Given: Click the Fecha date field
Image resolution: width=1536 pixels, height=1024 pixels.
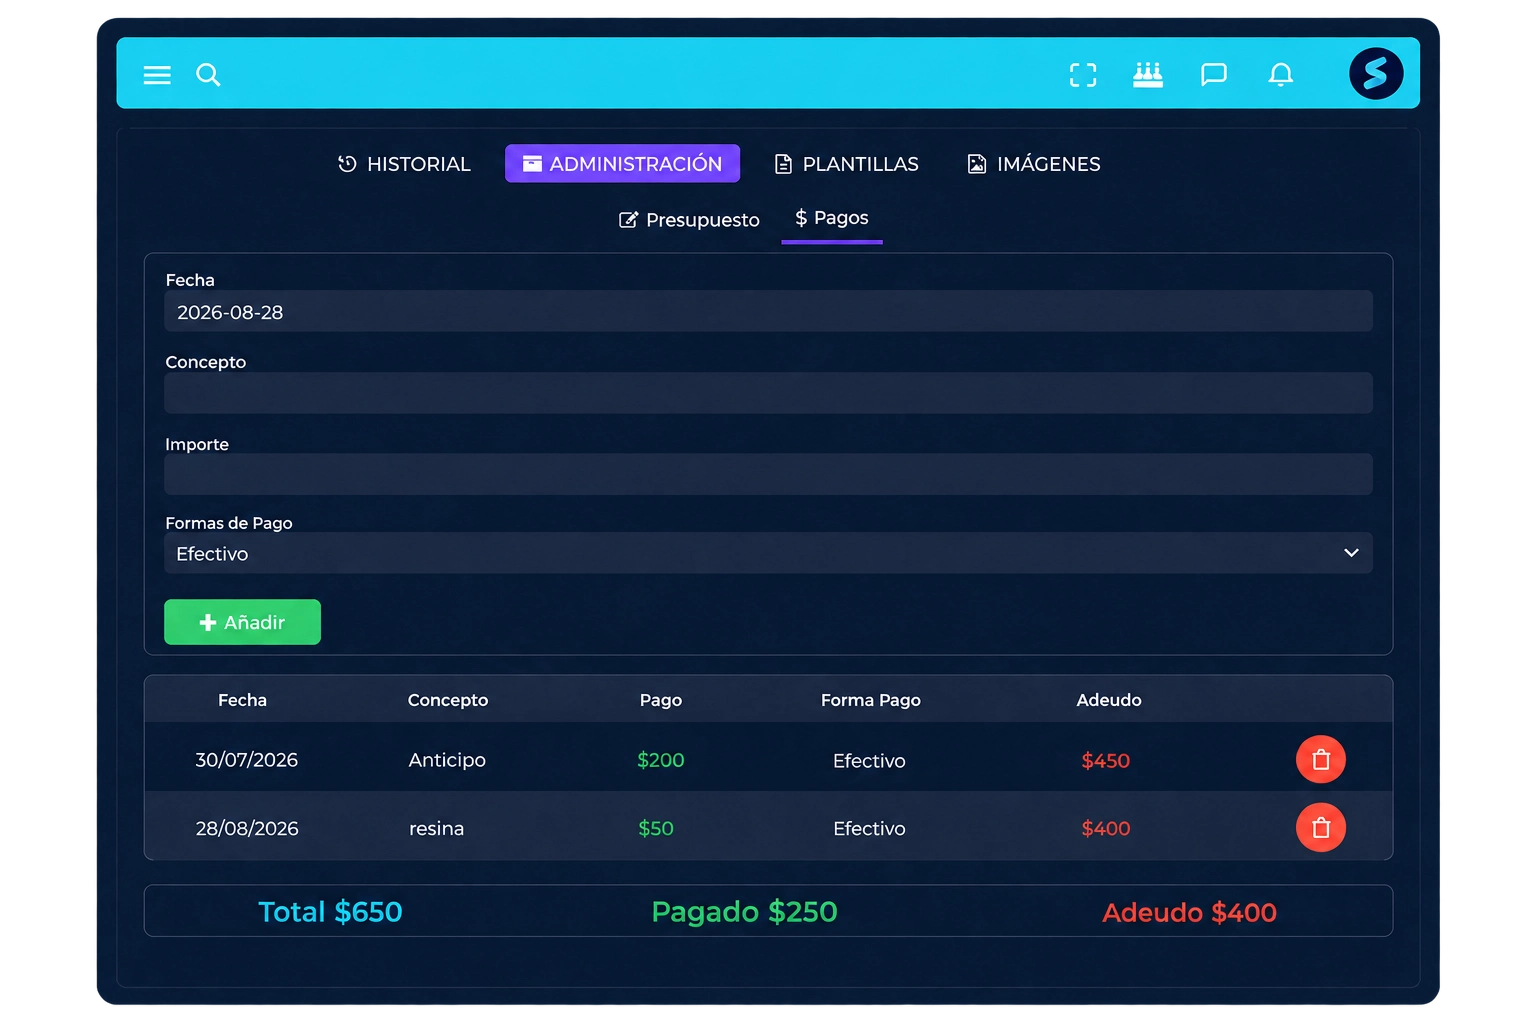Looking at the screenshot, I should tap(768, 312).
